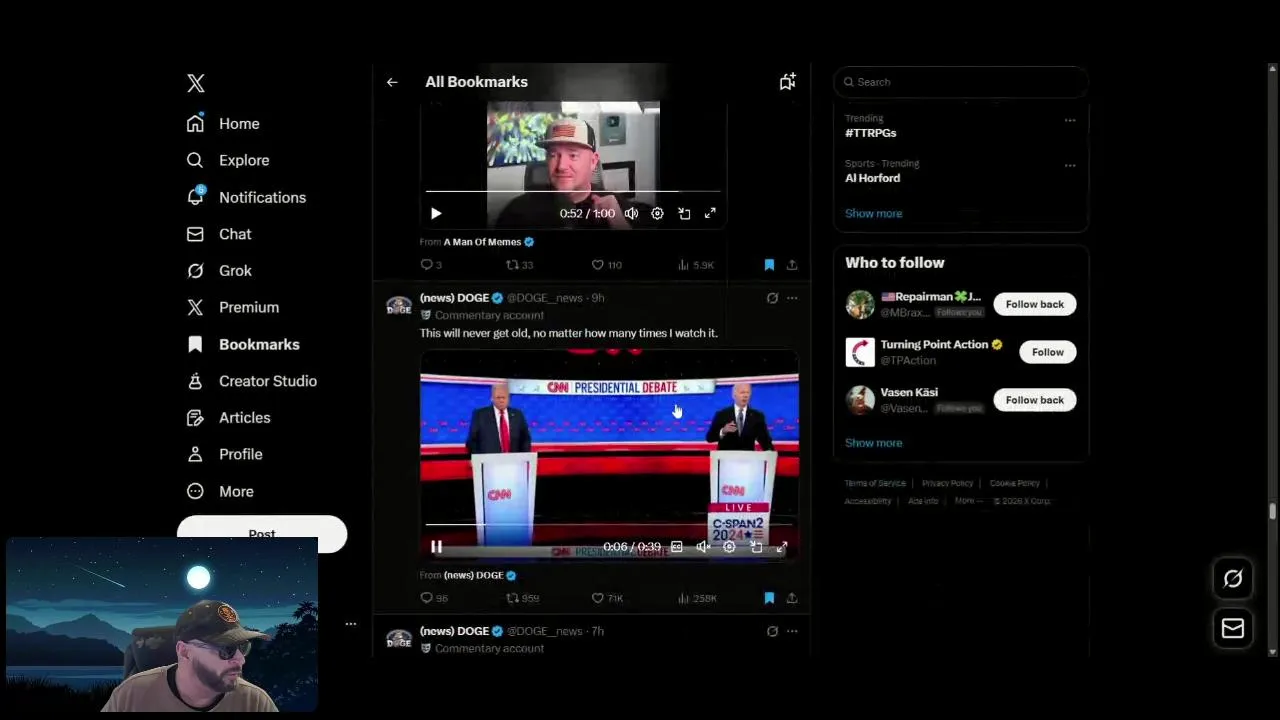
Task: Toggle picture-in-picture on debate video
Action: click(x=756, y=547)
